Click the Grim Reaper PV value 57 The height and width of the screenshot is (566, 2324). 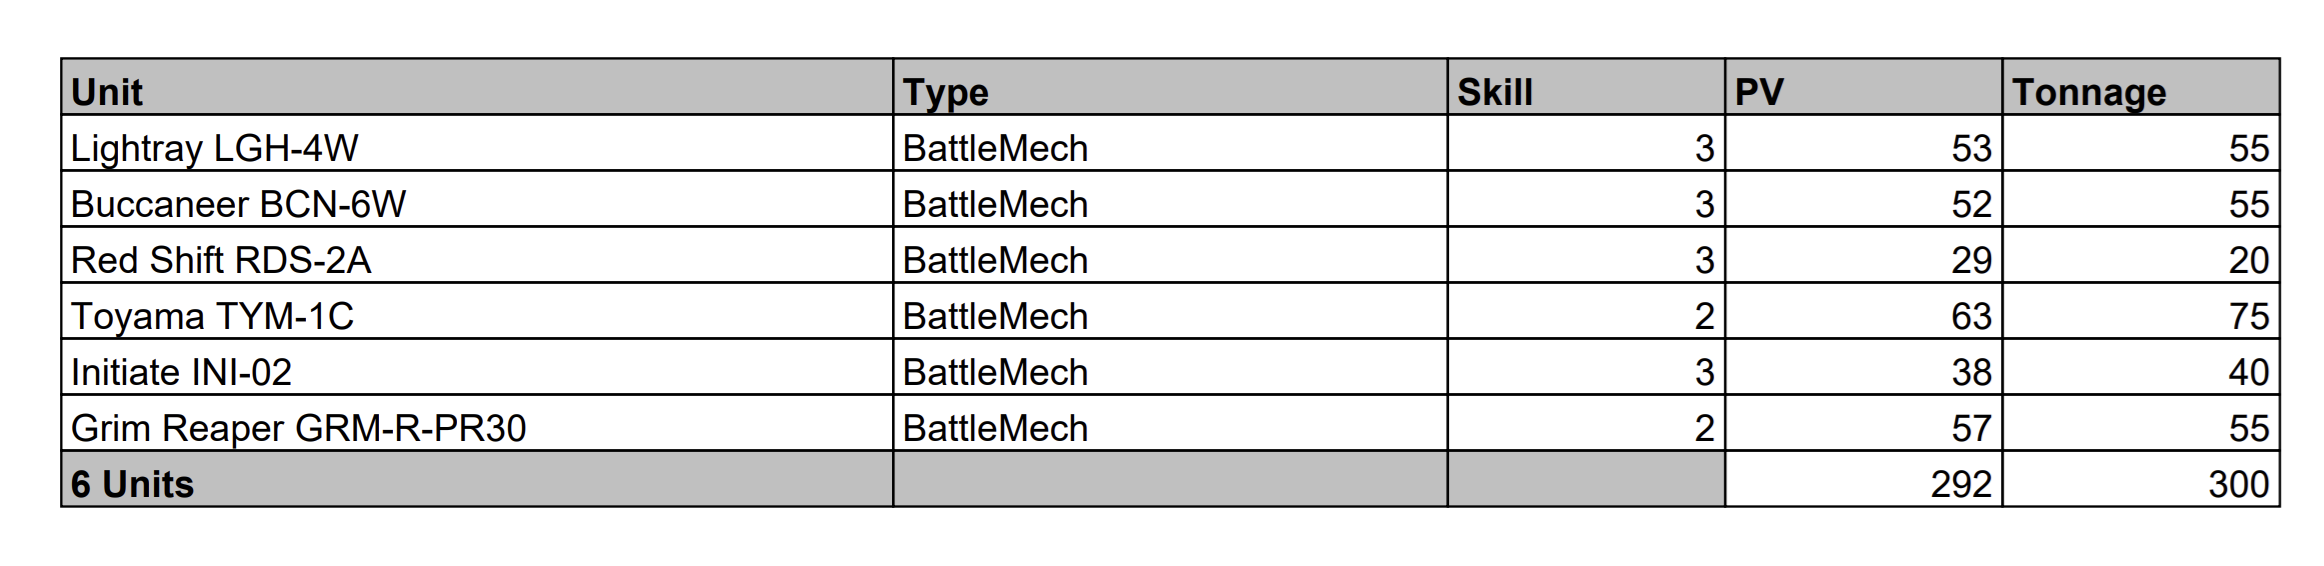1971,428
